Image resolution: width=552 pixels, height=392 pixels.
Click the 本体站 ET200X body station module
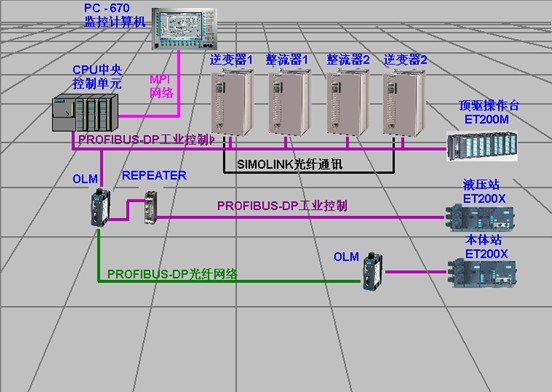click(x=482, y=274)
